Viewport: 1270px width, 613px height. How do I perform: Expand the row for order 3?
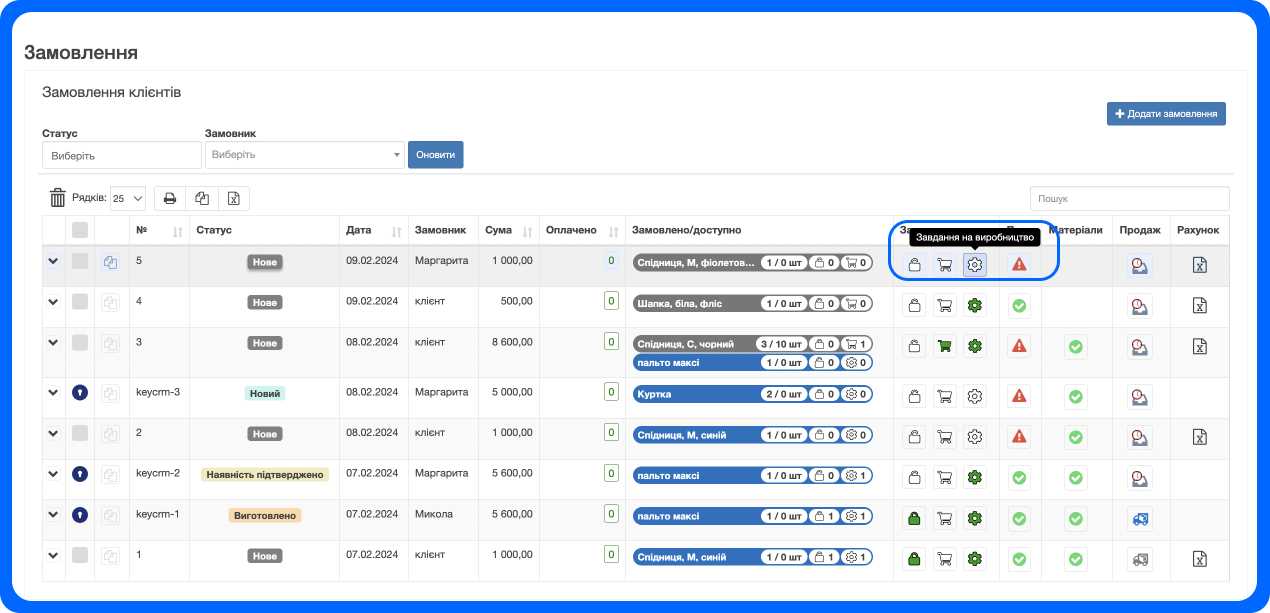[x=53, y=342]
